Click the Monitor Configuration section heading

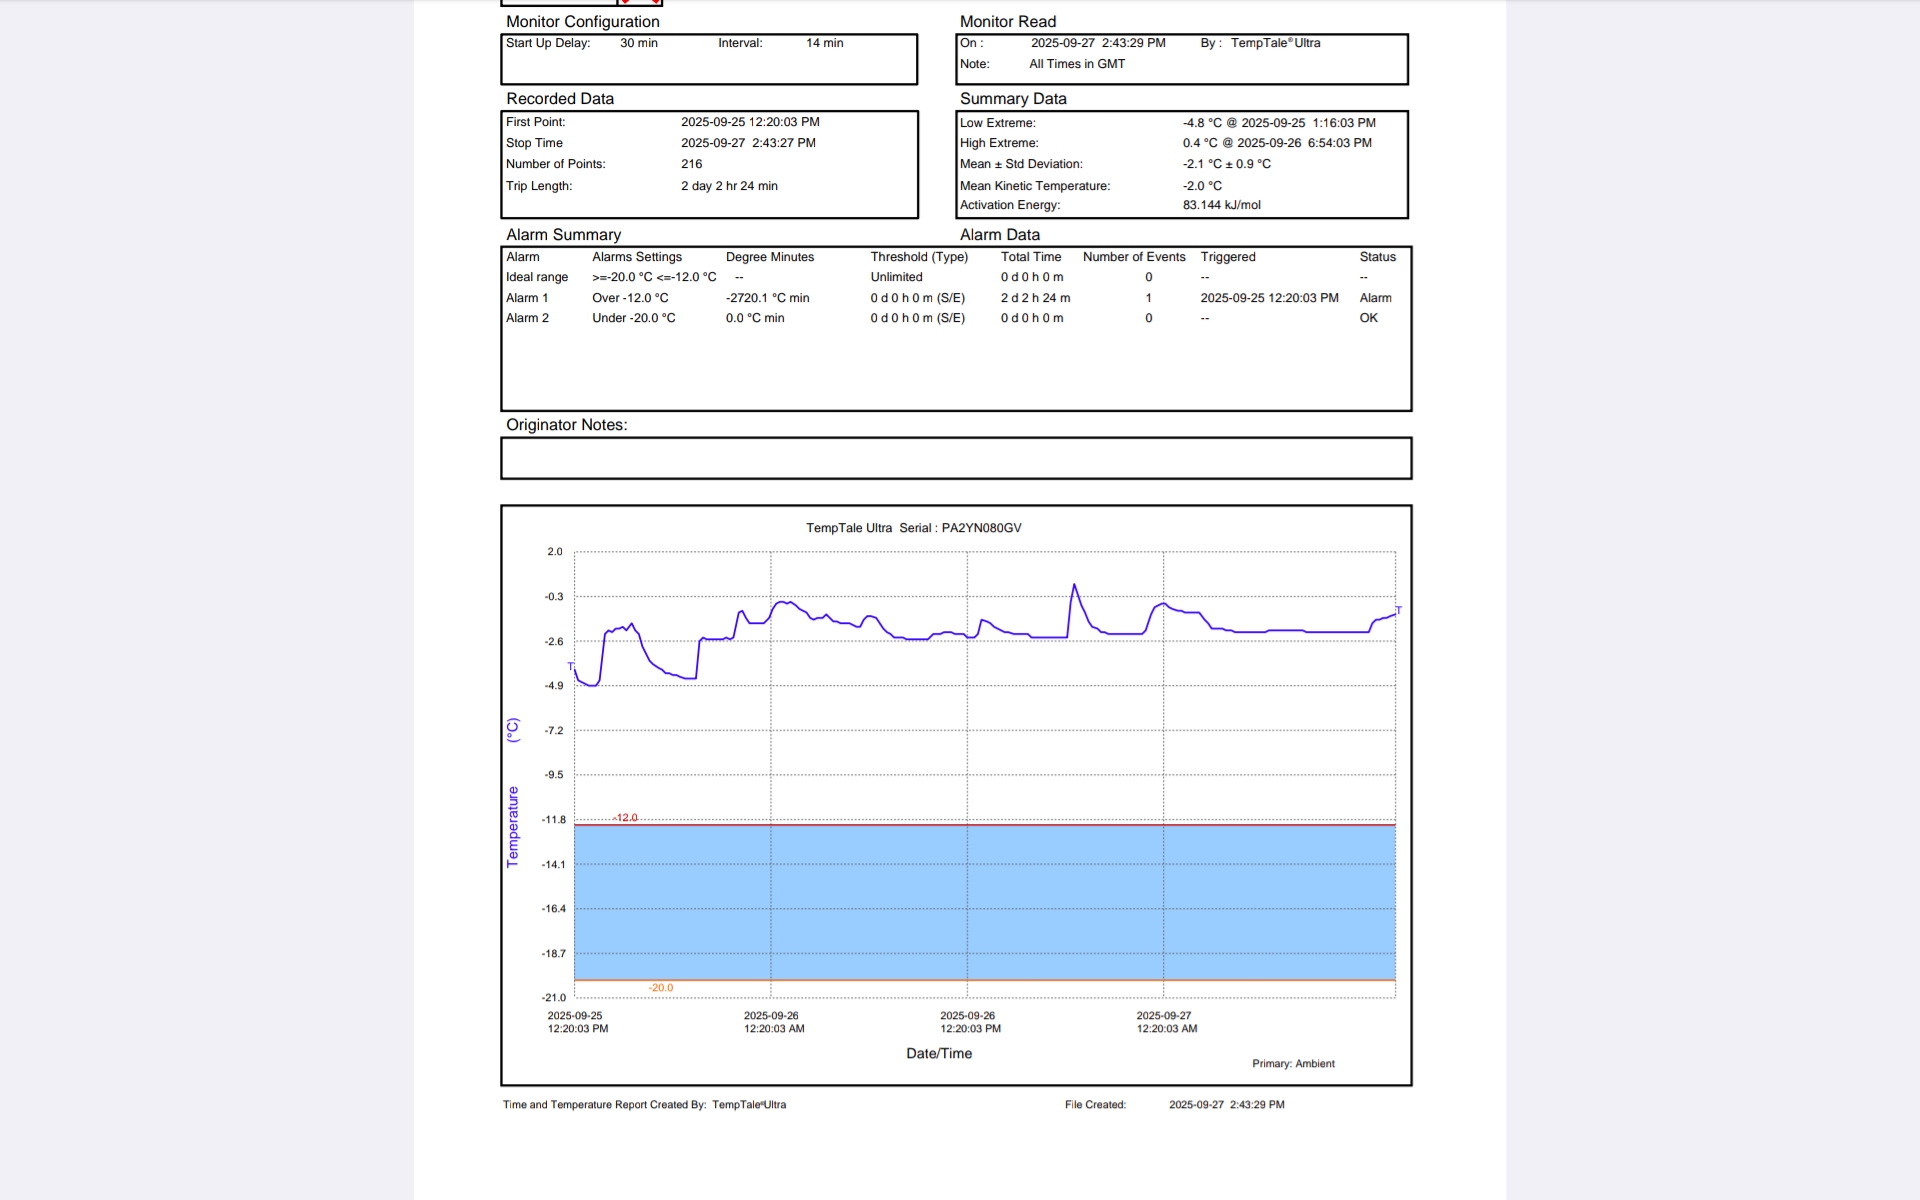[x=582, y=22]
